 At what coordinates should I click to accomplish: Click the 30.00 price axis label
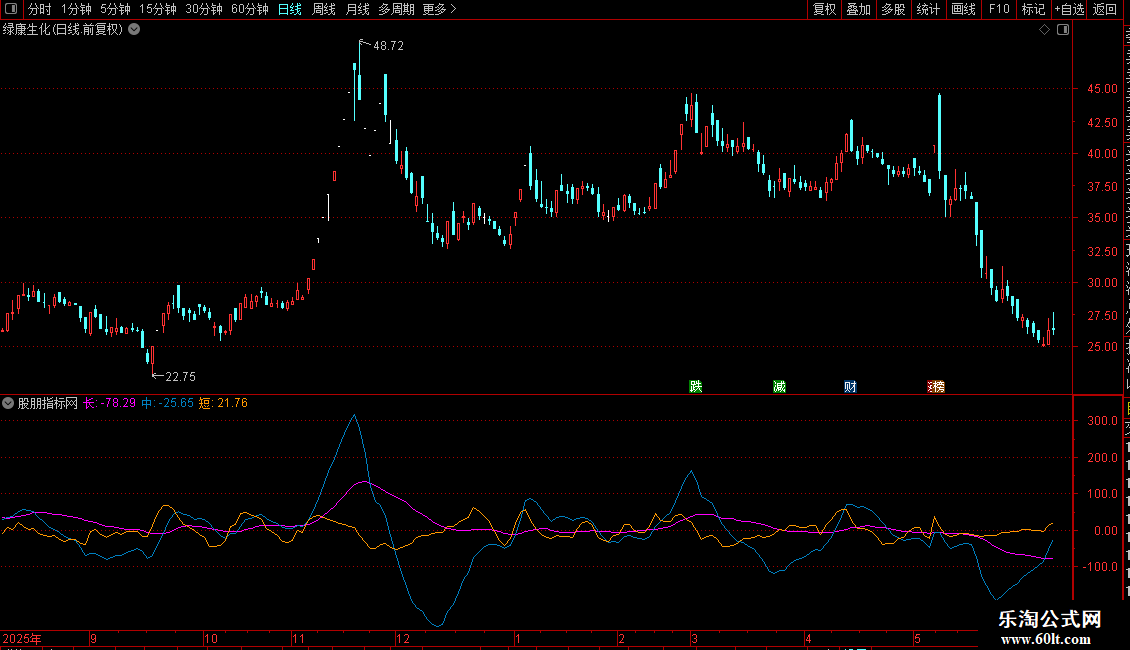pyautogui.click(x=1103, y=282)
